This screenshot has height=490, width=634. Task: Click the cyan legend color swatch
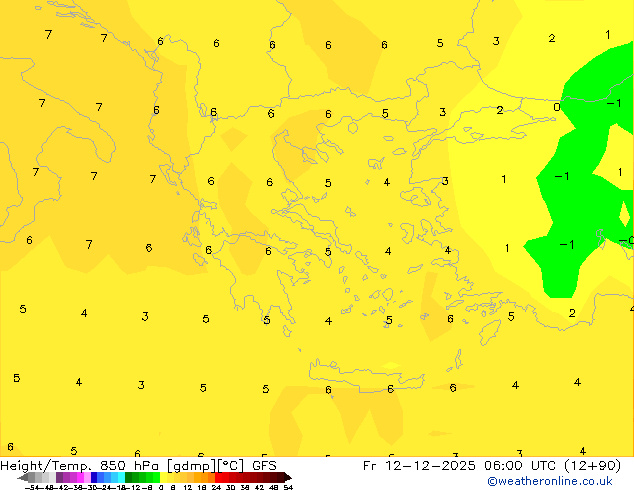122,477
